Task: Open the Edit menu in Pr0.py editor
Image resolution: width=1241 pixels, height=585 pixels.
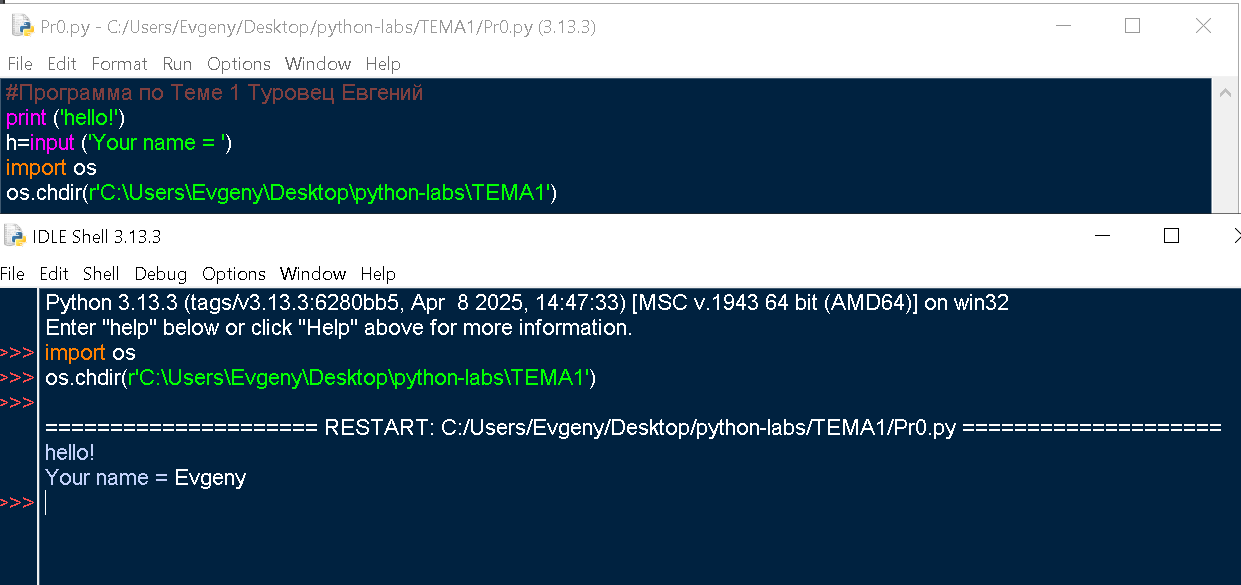Action: point(62,64)
